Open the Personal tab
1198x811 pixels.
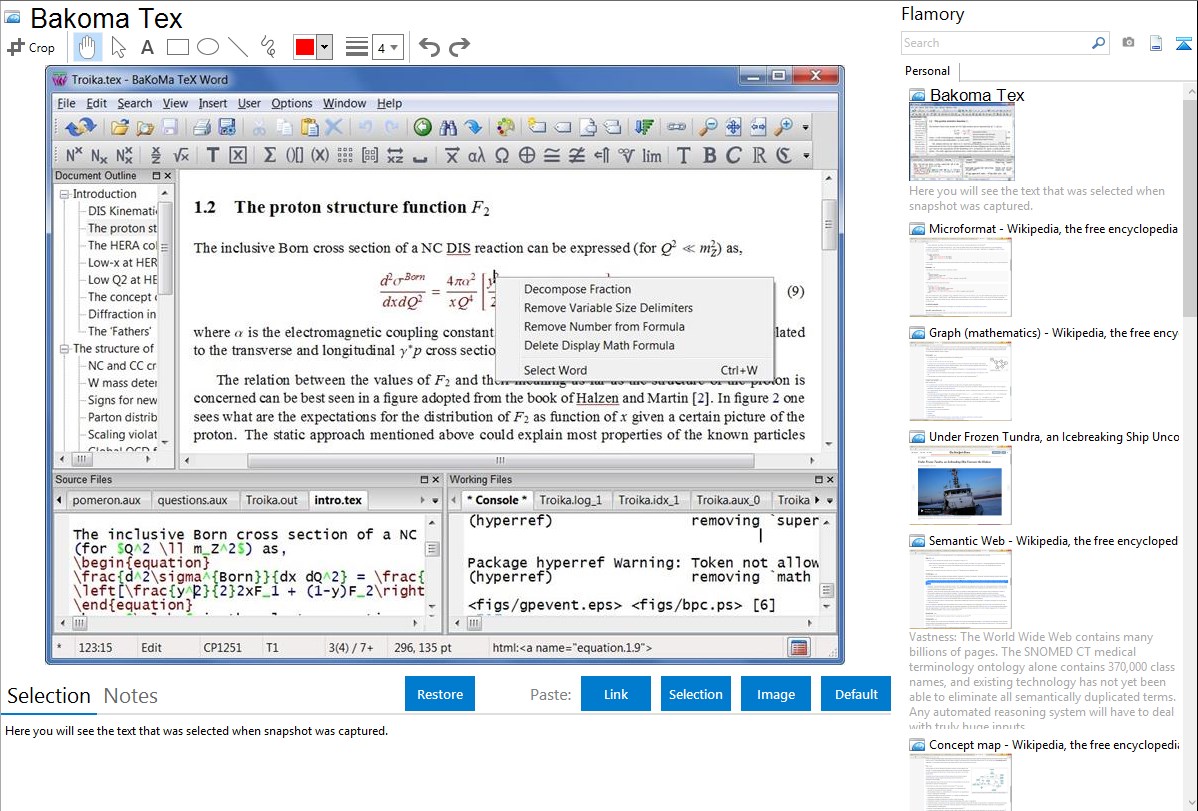[928, 71]
